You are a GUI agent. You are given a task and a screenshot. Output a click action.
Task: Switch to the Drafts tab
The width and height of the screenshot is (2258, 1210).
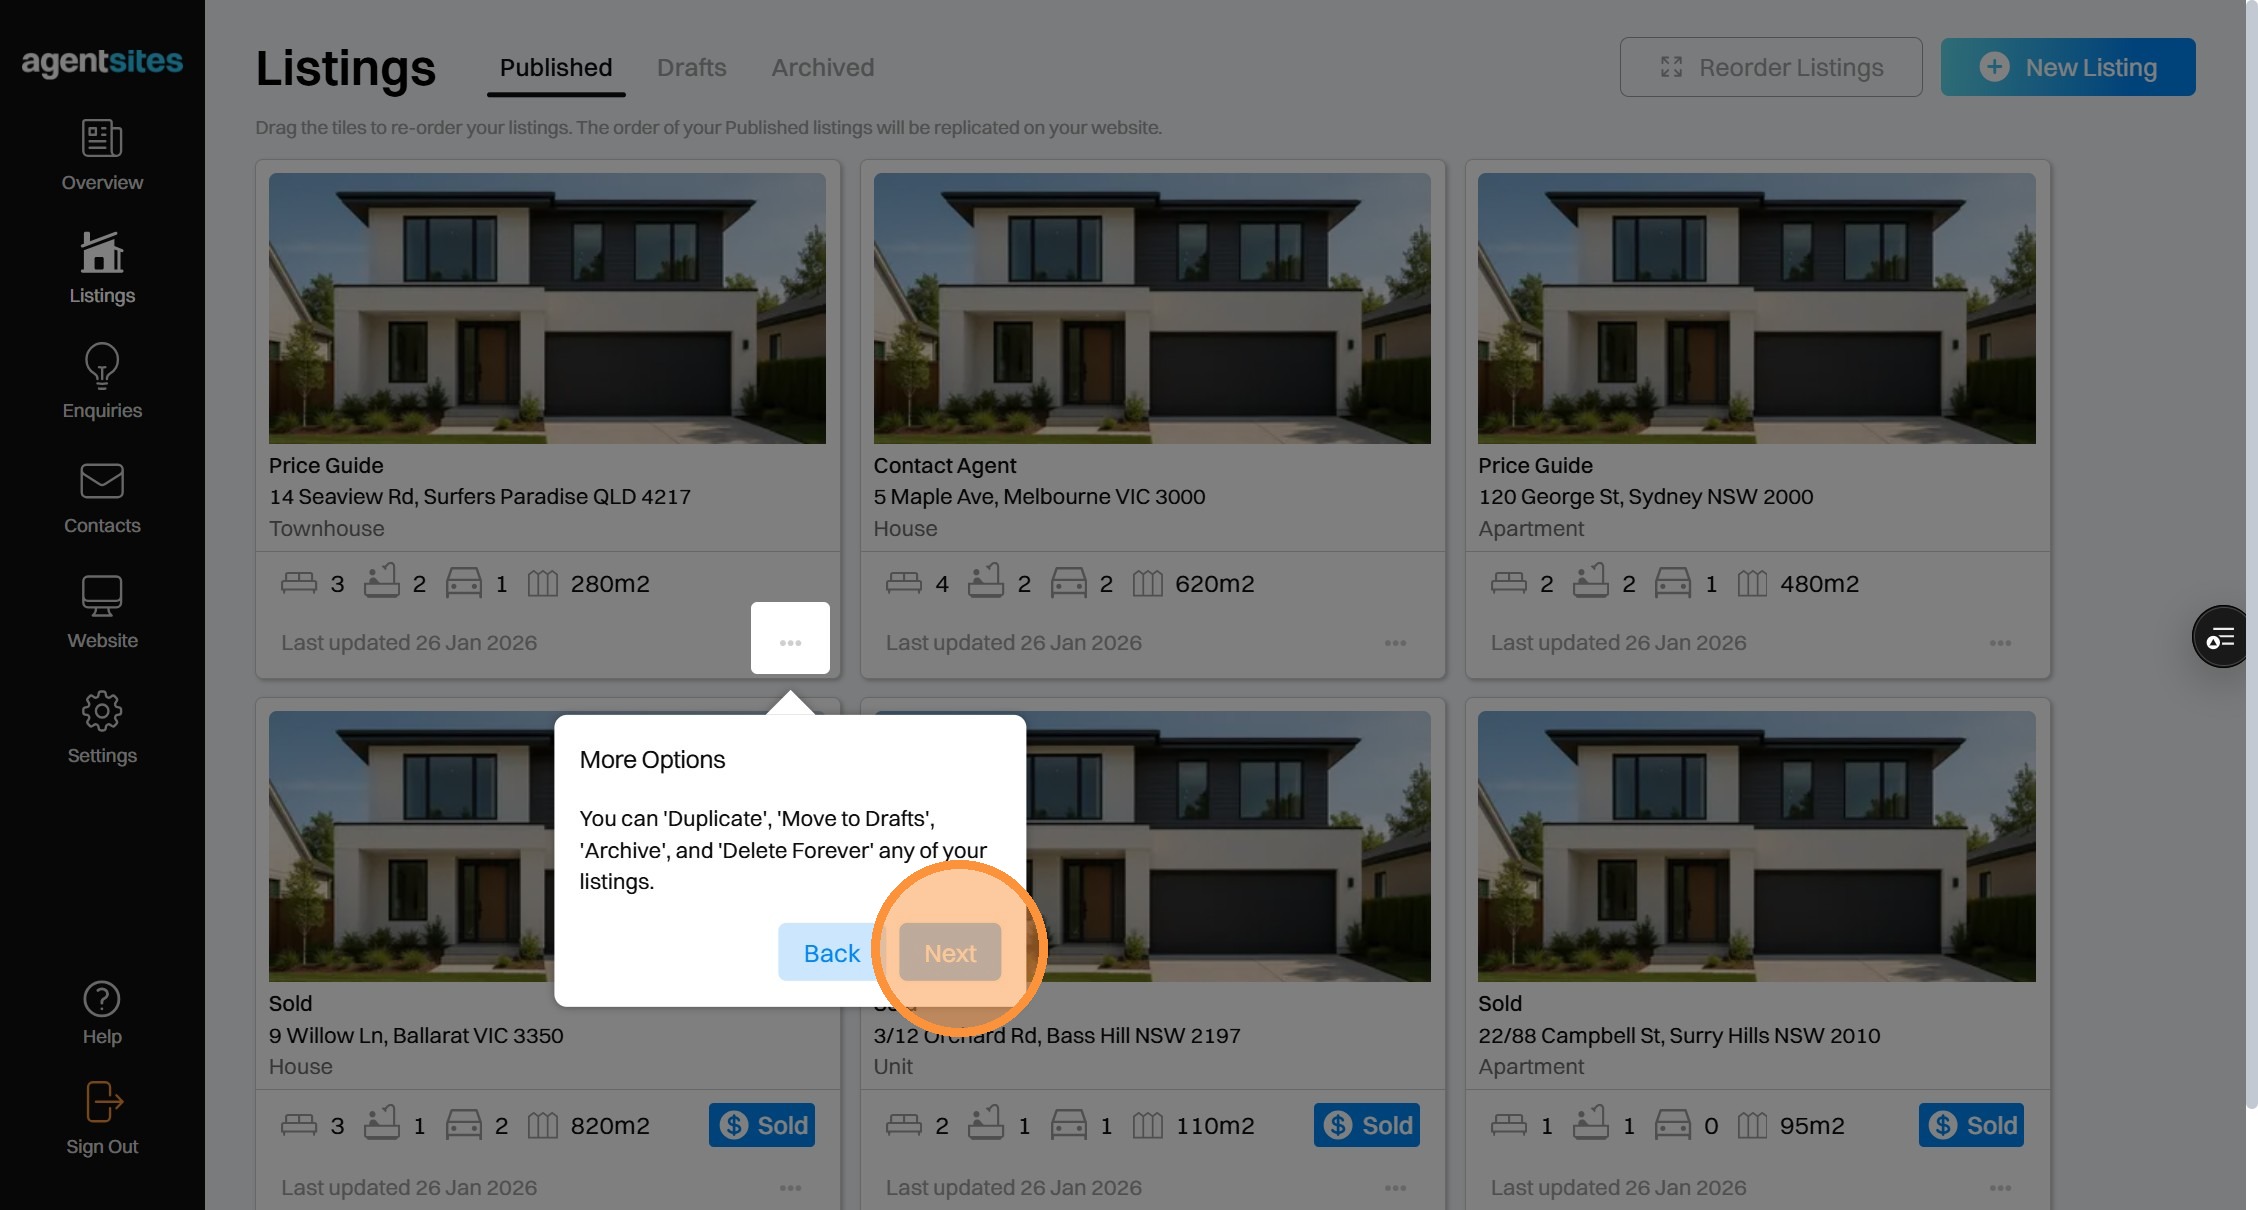pyautogui.click(x=691, y=68)
